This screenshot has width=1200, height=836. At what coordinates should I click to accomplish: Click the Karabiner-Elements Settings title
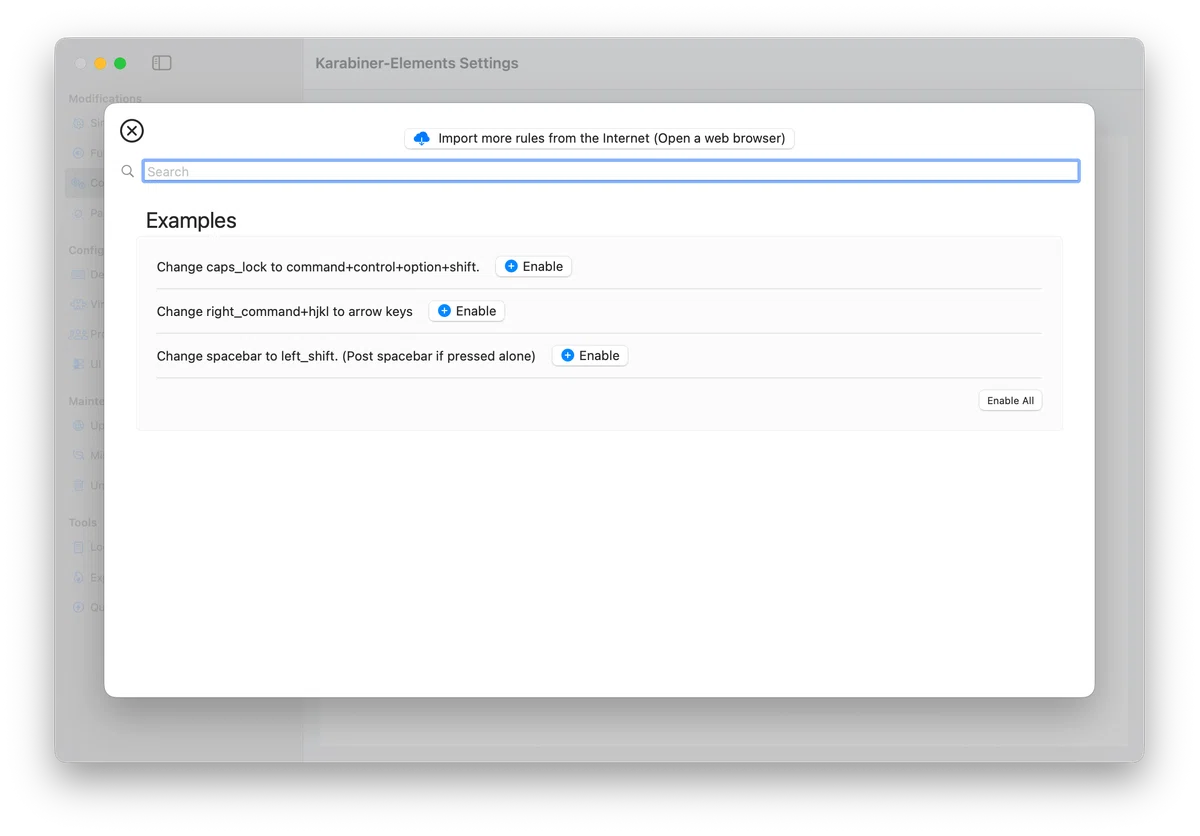pos(417,63)
